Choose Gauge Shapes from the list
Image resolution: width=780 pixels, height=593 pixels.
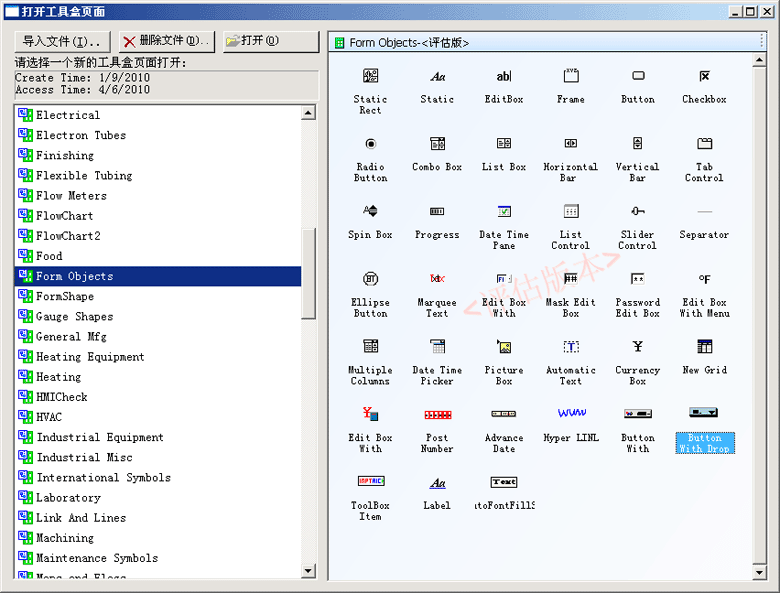tap(74, 317)
